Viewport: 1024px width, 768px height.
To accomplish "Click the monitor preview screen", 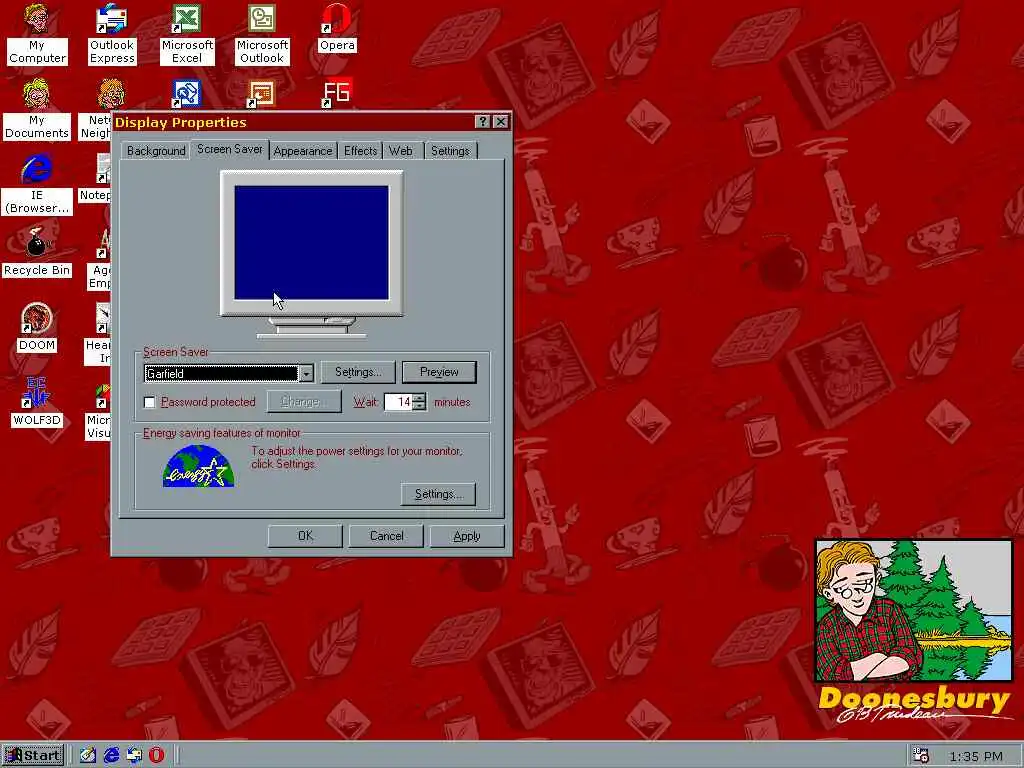I will pyautogui.click(x=312, y=242).
